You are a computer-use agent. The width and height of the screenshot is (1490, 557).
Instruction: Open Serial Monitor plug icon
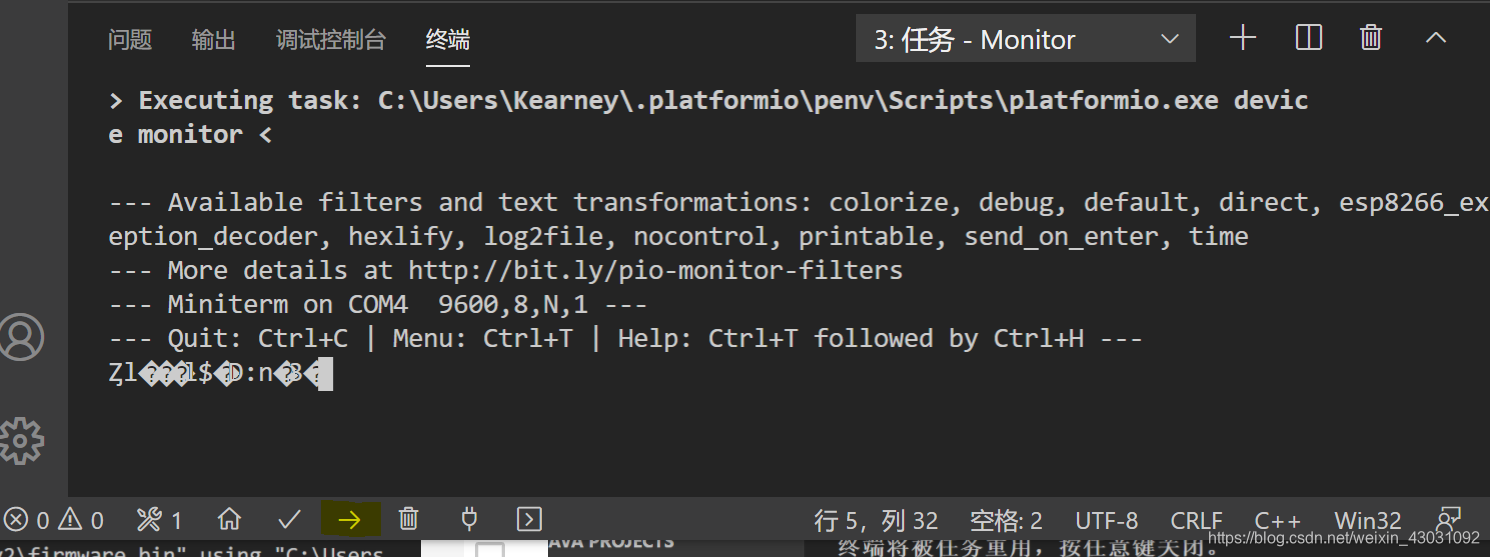(x=469, y=519)
